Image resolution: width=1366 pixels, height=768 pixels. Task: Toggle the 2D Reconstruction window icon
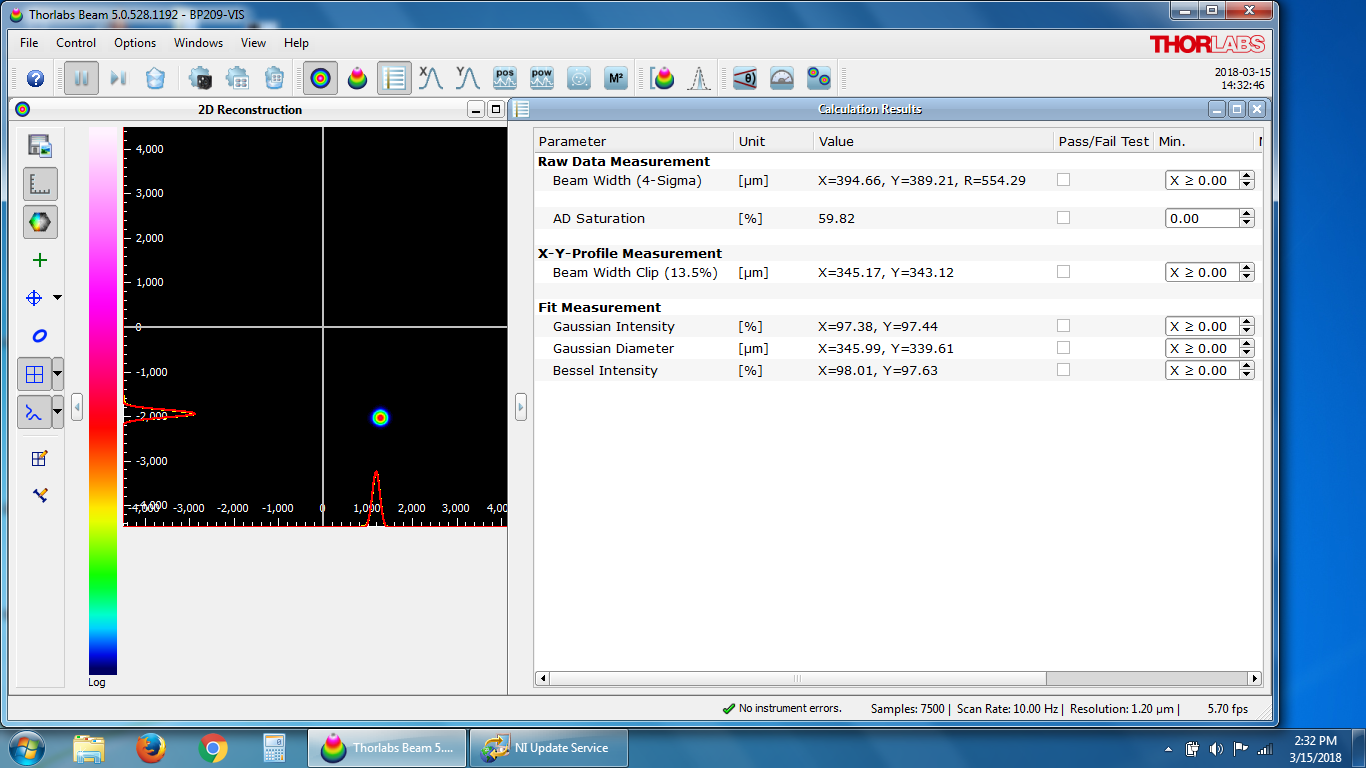click(x=320, y=78)
